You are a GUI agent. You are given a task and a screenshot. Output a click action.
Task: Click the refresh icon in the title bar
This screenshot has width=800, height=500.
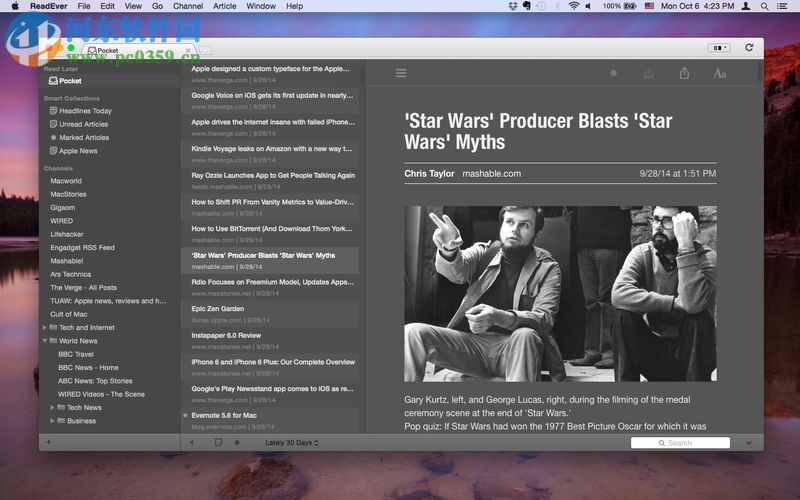click(x=749, y=47)
